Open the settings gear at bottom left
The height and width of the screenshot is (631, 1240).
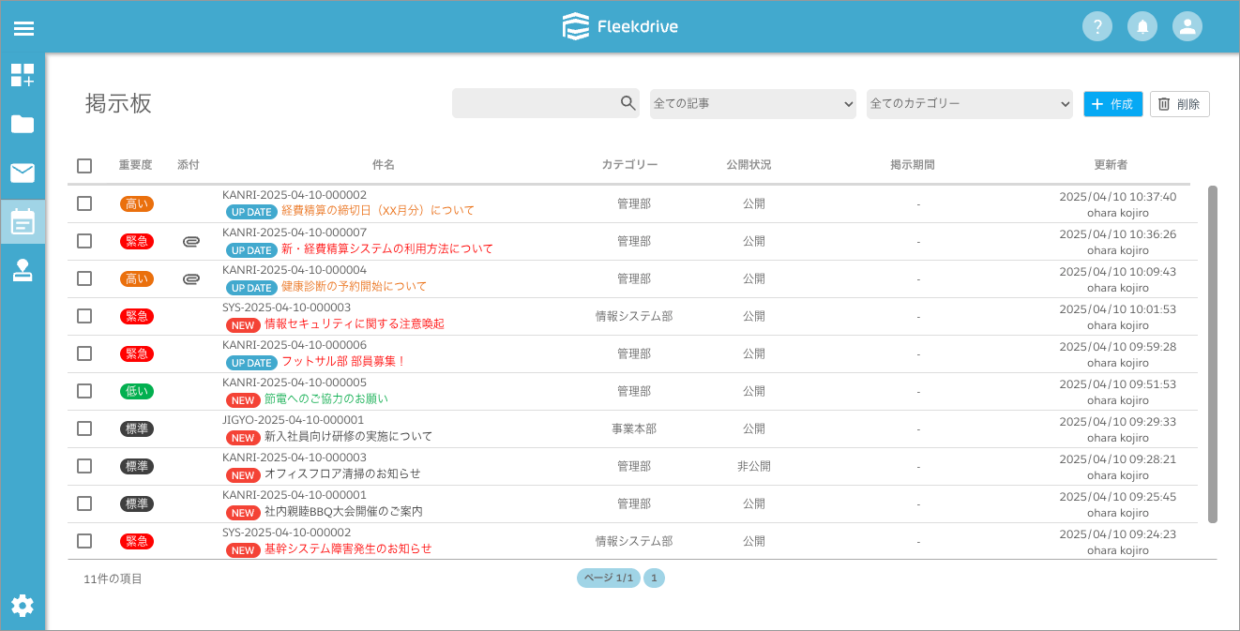pos(23,605)
